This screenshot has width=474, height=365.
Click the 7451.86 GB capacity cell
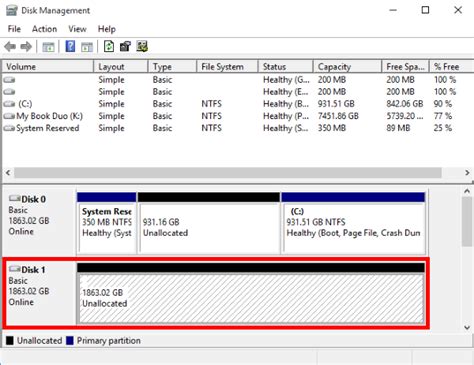(338, 116)
